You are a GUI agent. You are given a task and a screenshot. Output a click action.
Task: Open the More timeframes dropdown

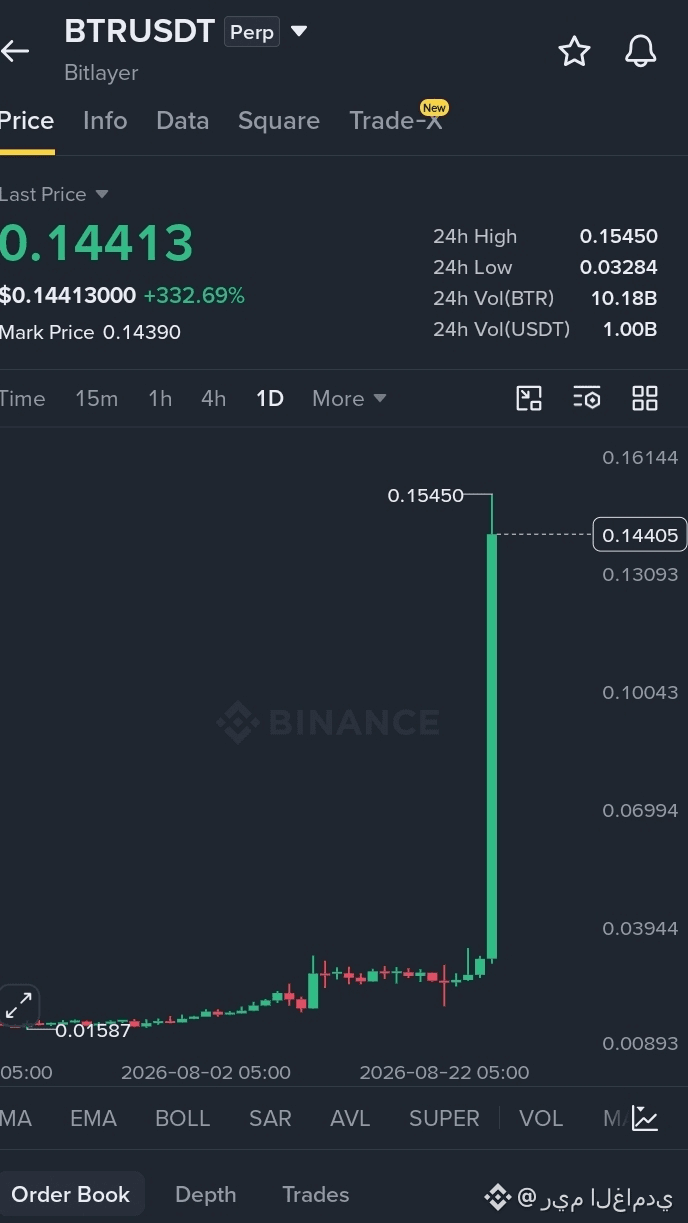click(349, 398)
